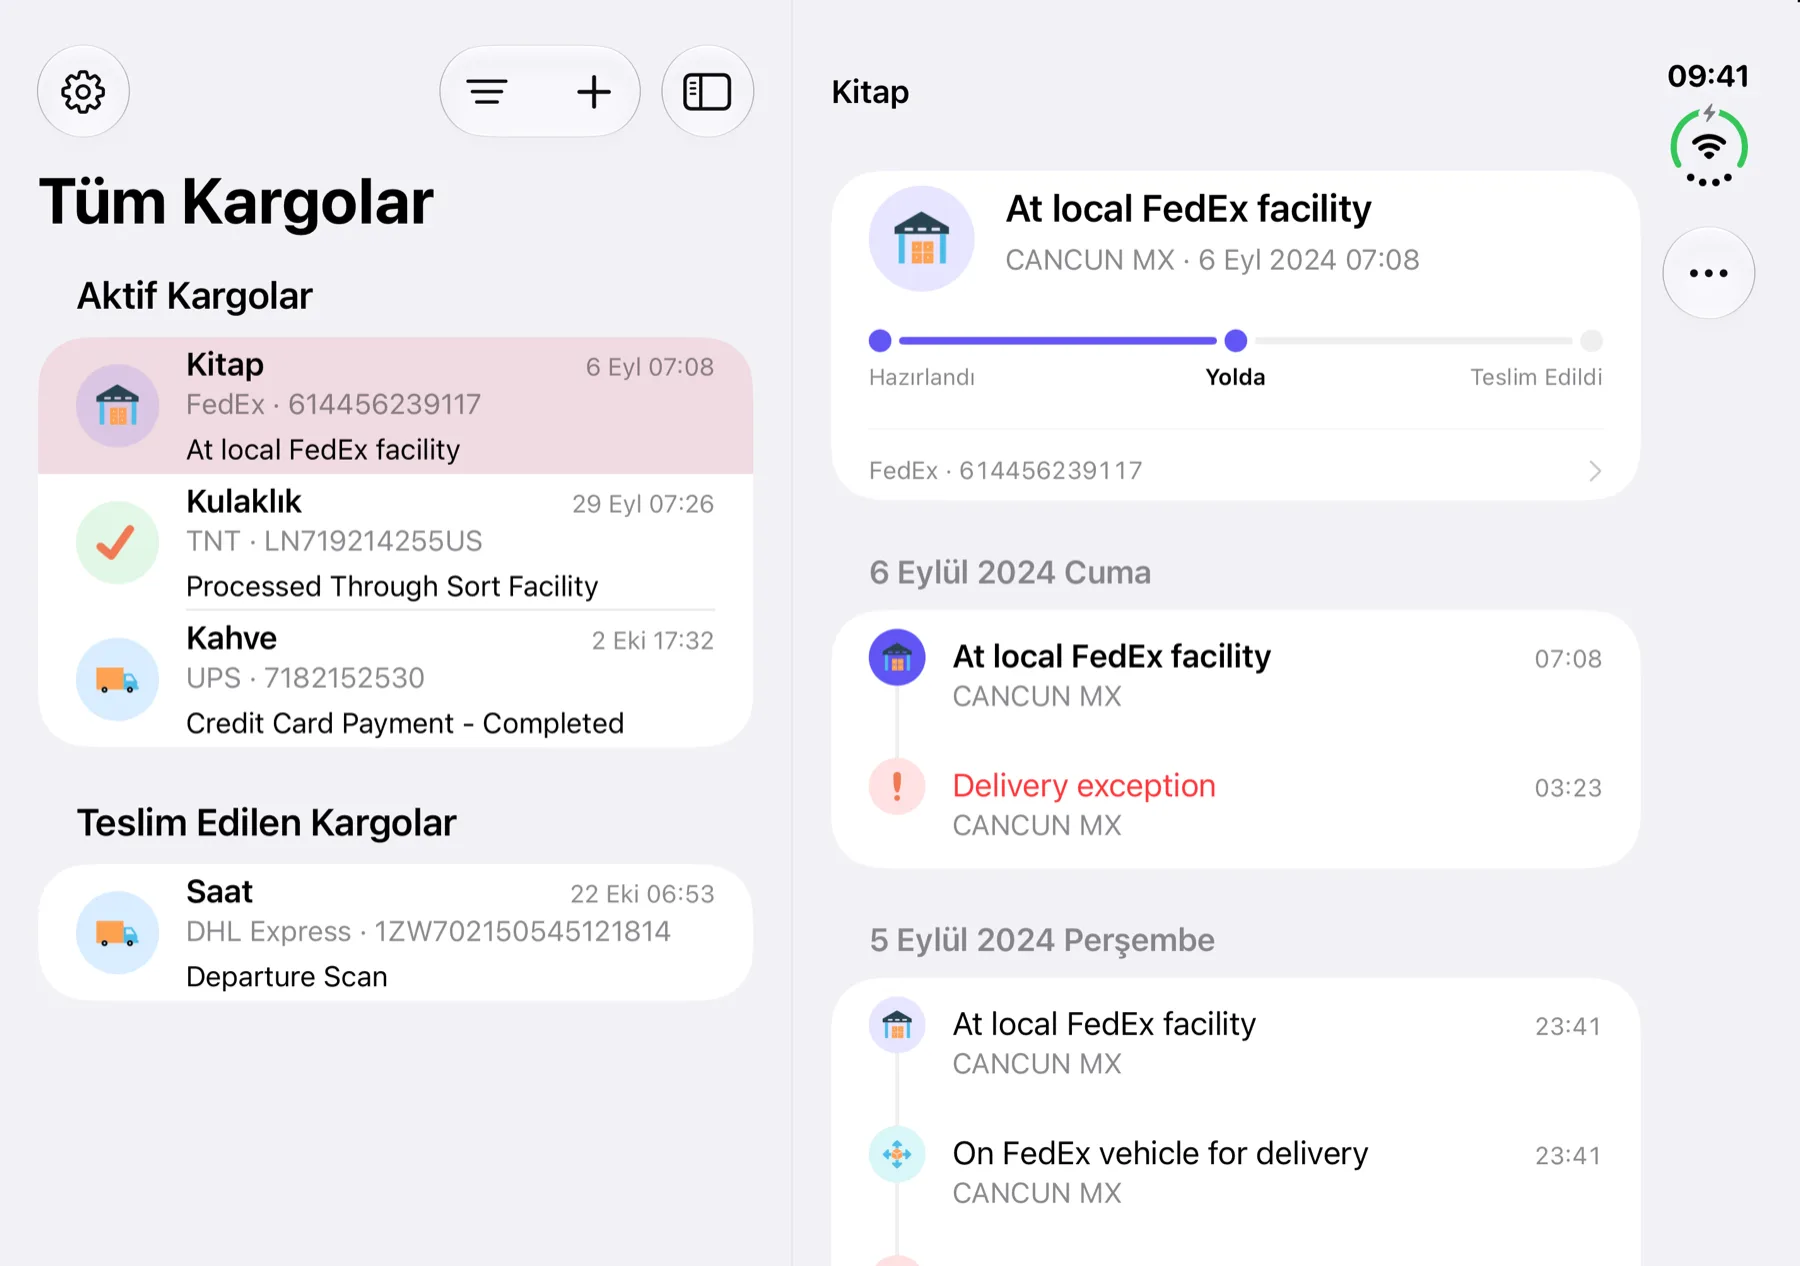Click Credit Card Payment - Completed status text
1800x1266 pixels.
point(405,724)
